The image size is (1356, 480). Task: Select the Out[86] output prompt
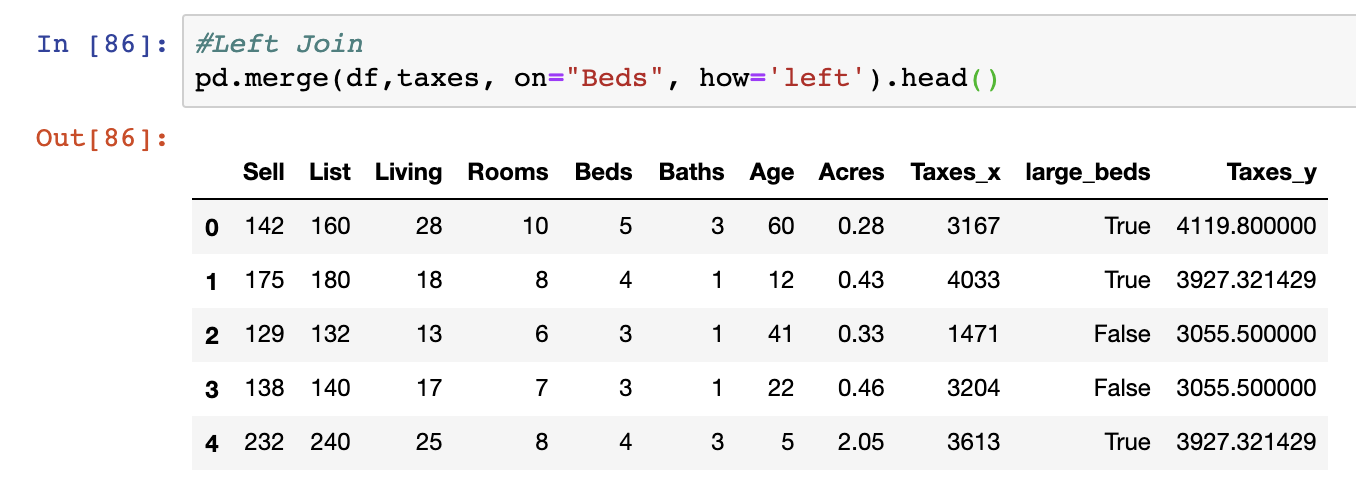(101, 137)
